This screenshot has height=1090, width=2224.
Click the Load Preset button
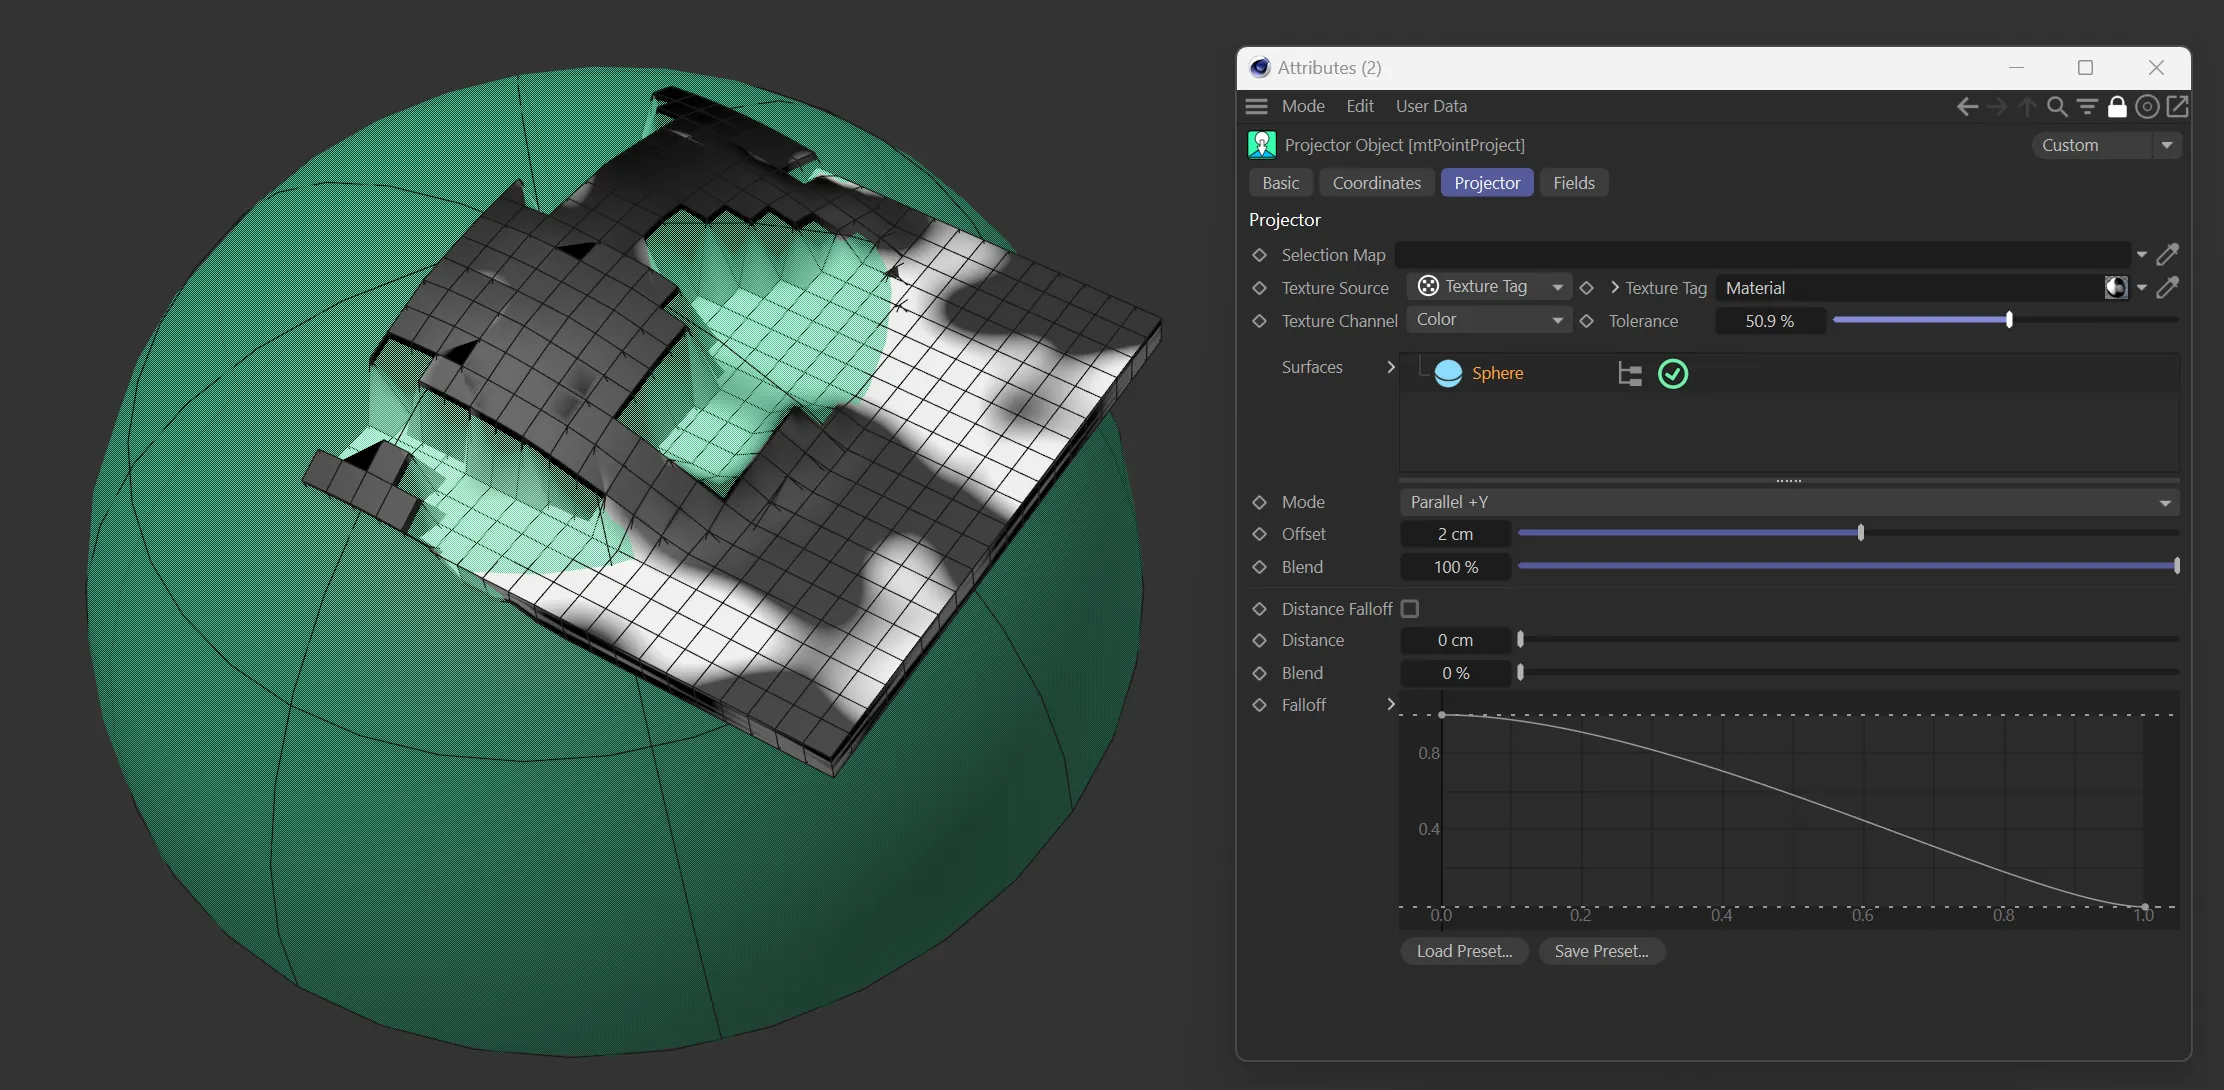1464,951
